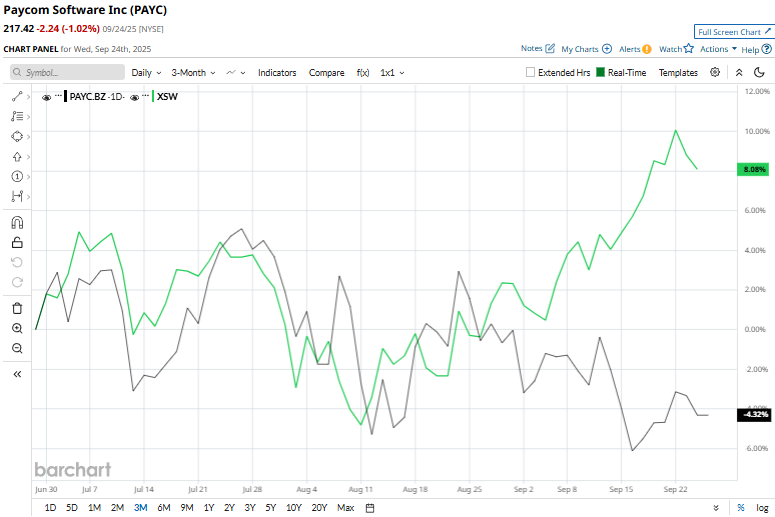
Task: Open the 3-Month period dropdown
Action: (193, 73)
